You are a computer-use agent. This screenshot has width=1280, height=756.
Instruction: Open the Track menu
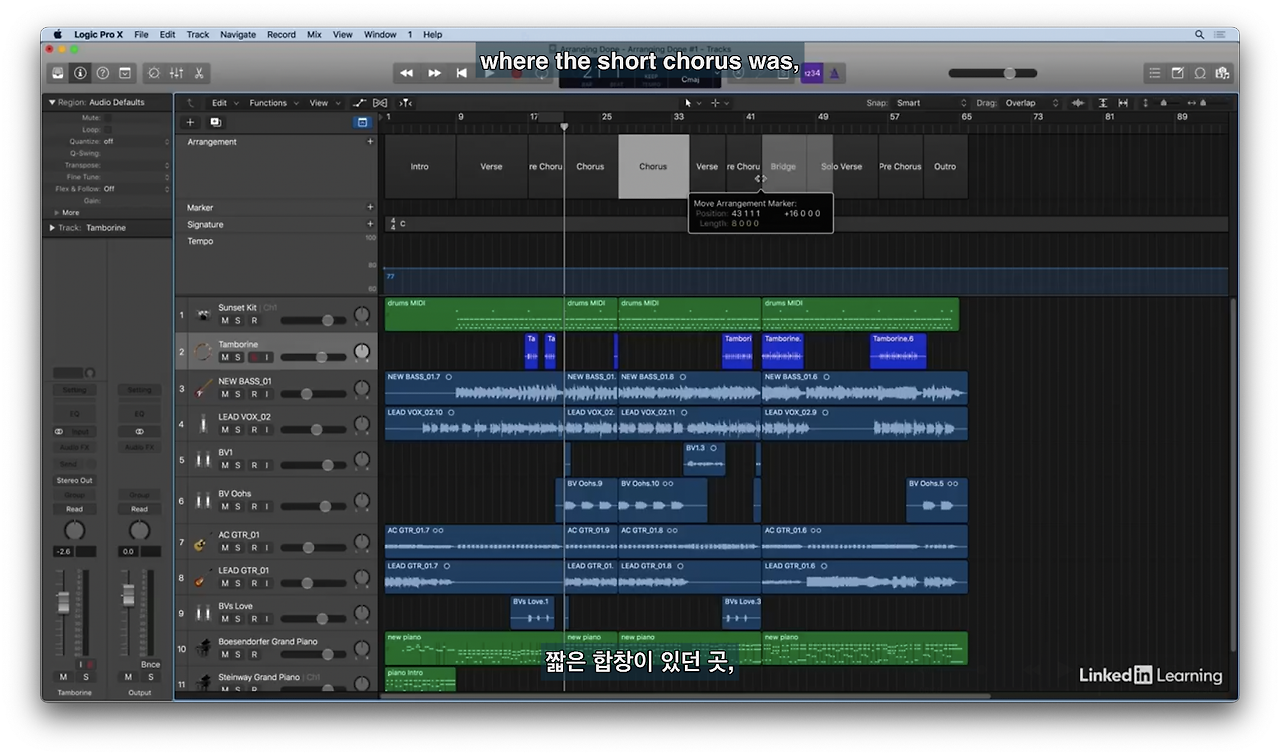coord(198,34)
